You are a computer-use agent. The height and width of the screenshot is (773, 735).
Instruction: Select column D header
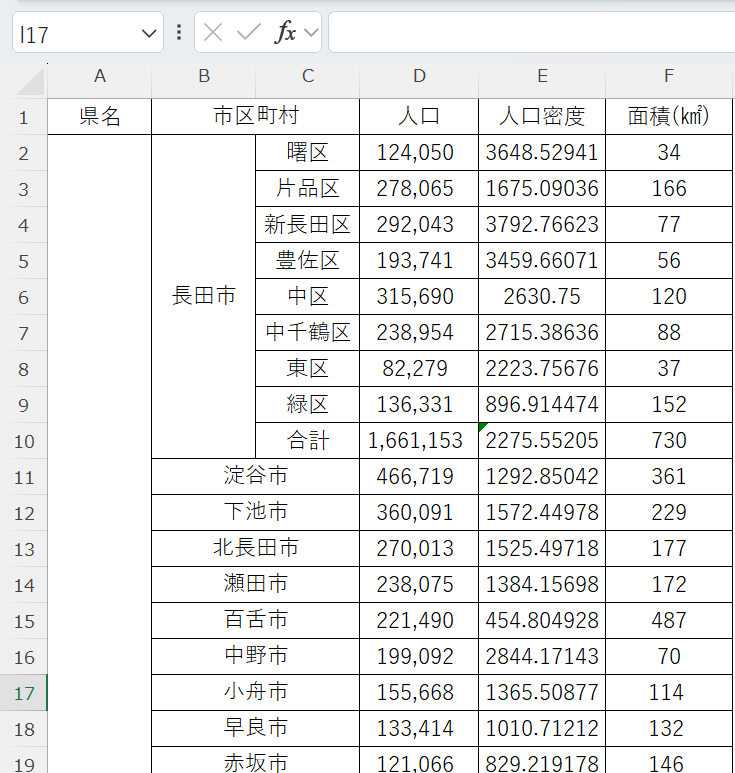(x=419, y=76)
